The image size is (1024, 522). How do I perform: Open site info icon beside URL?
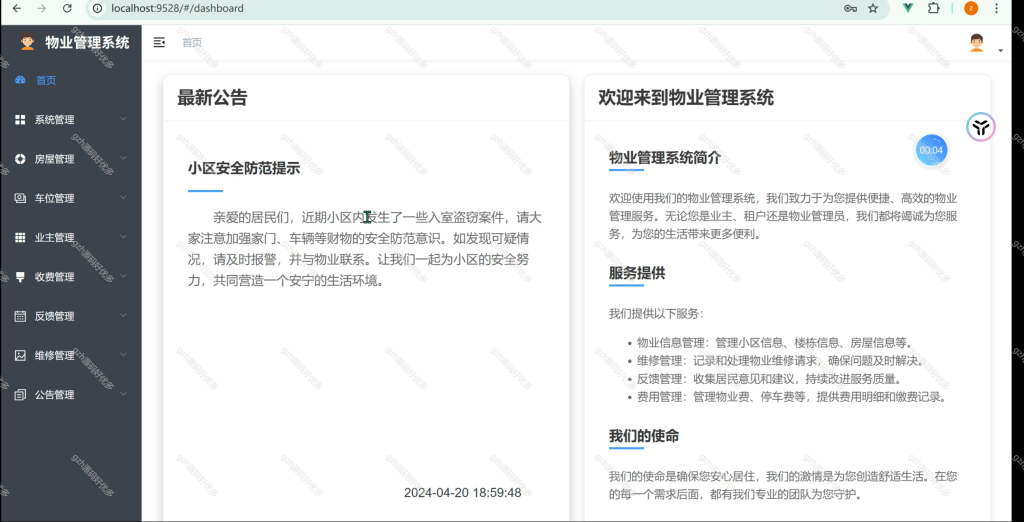click(x=98, y=8)
